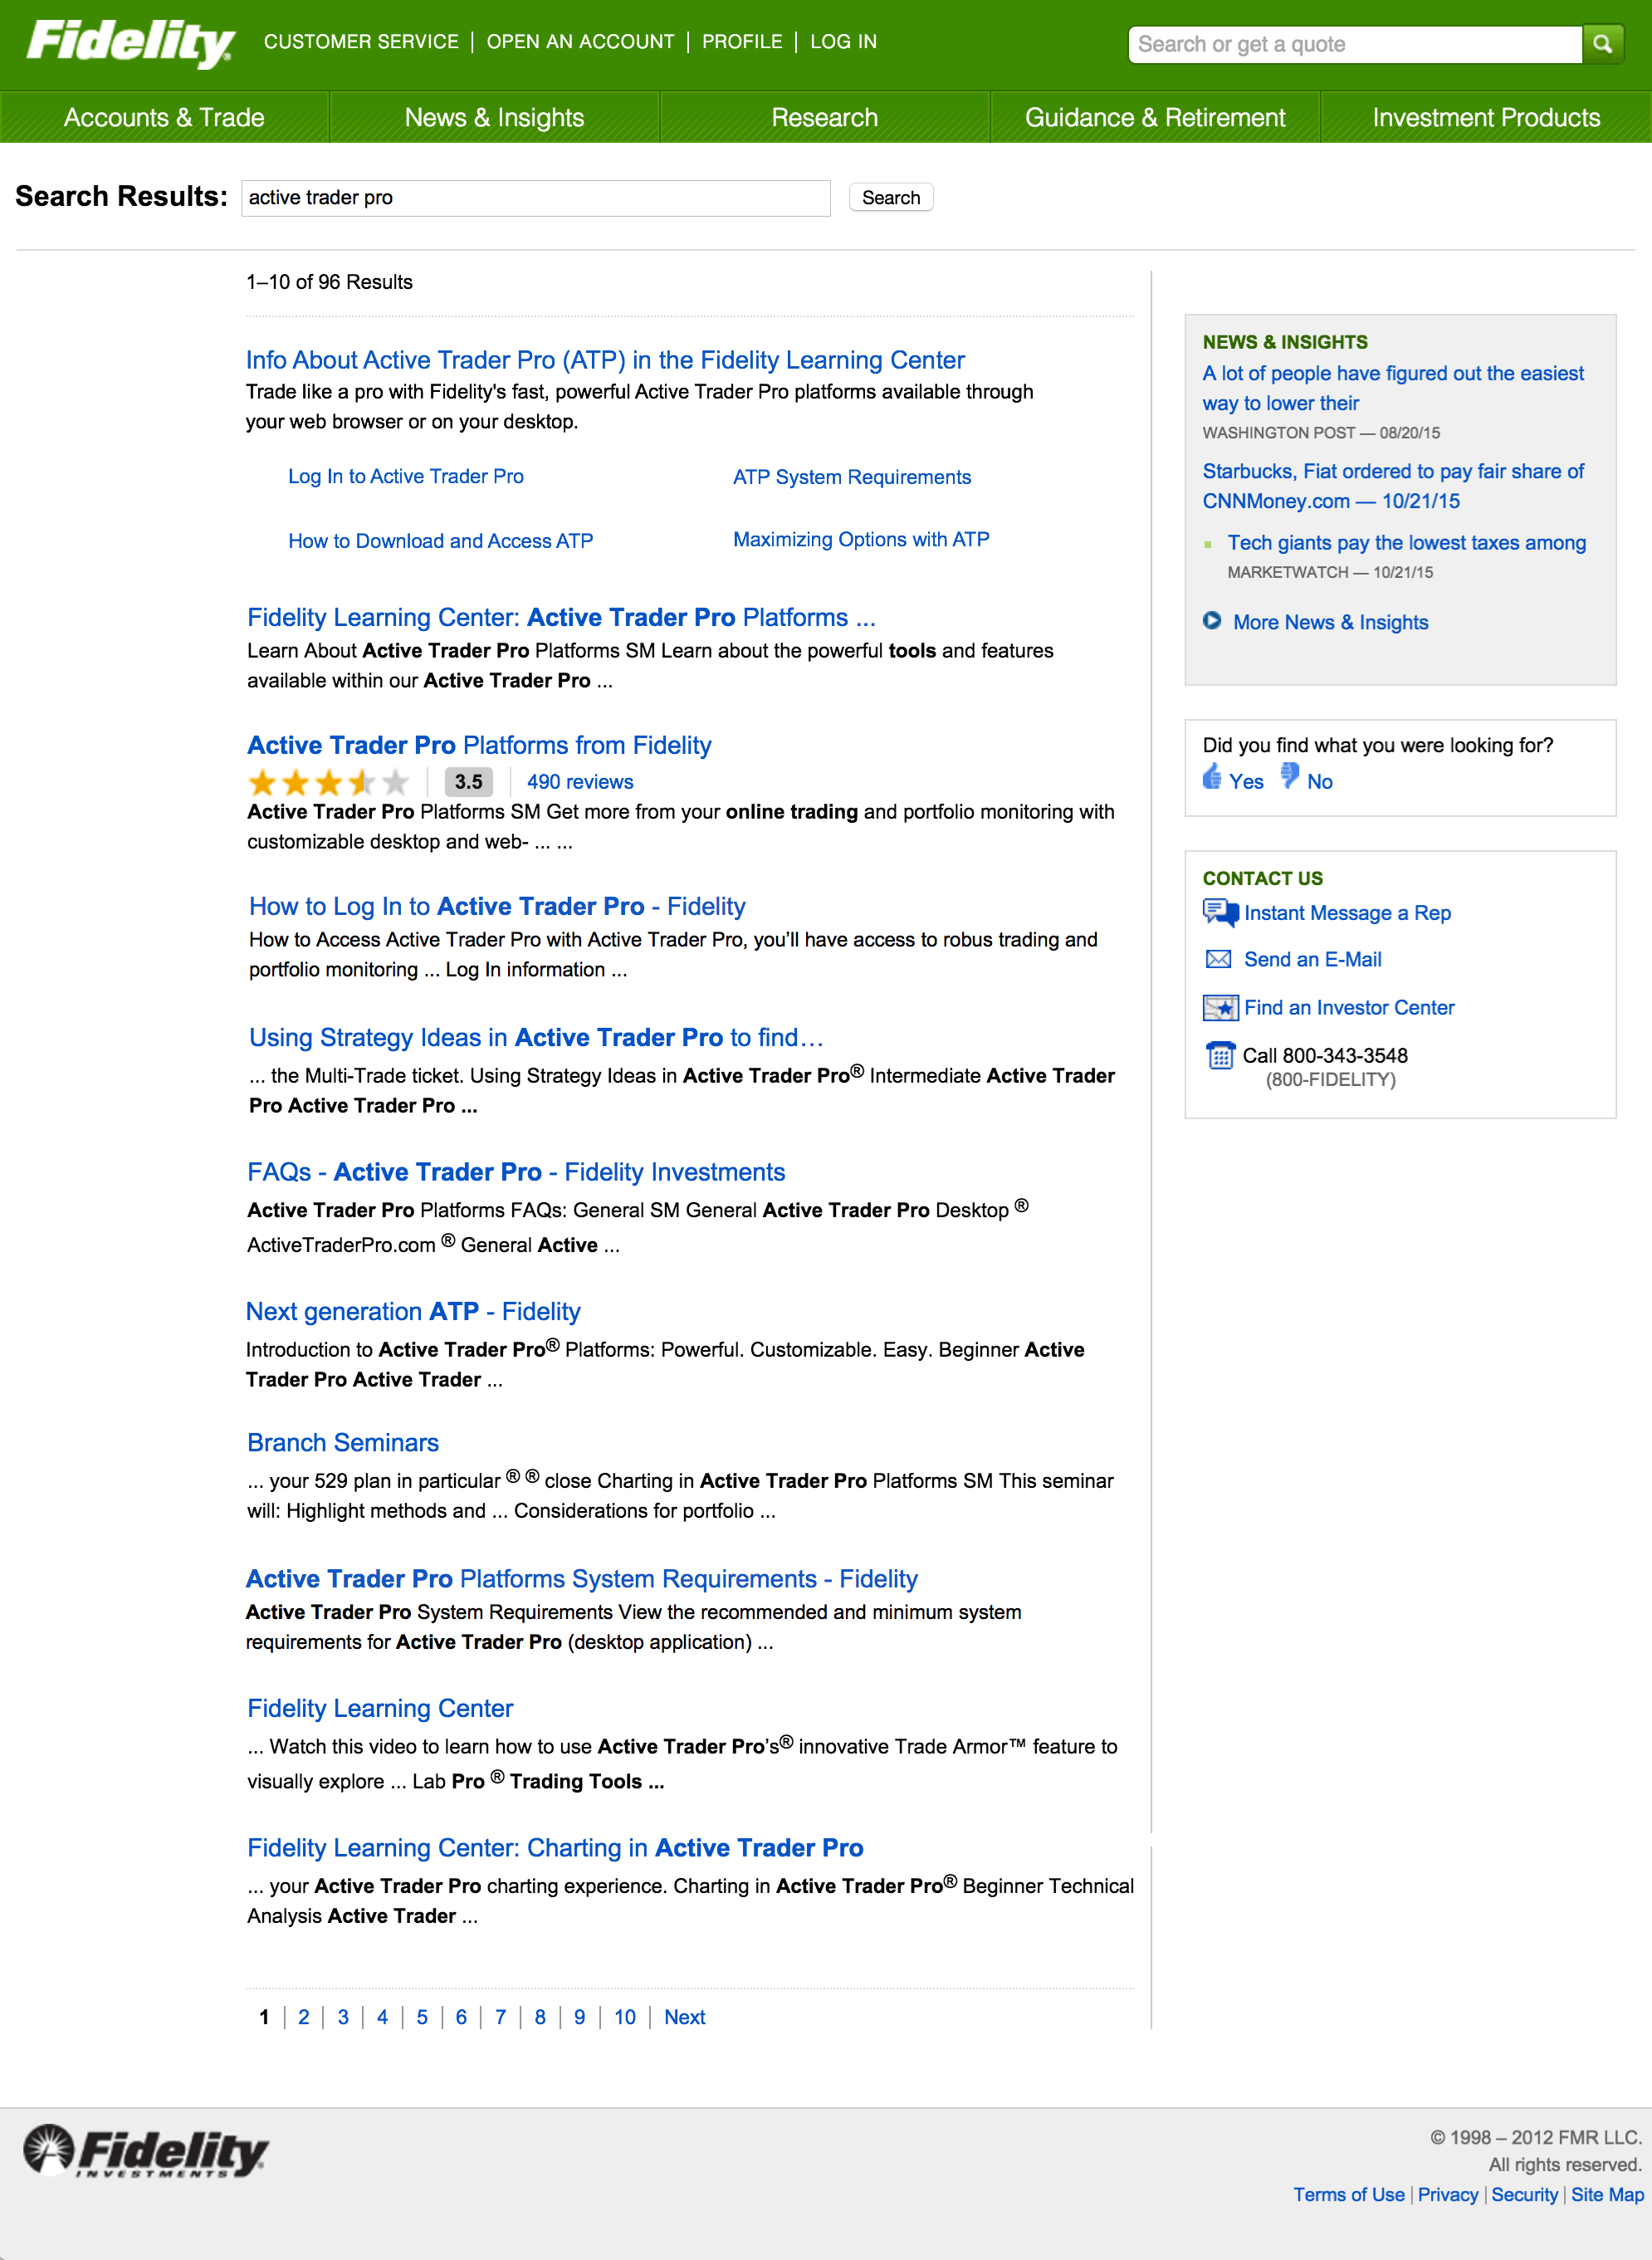The width and height of the screenshot is (1652, 2260).
Task: Open How to Log In to Active Trader Pro result
Action: [497, 906]
